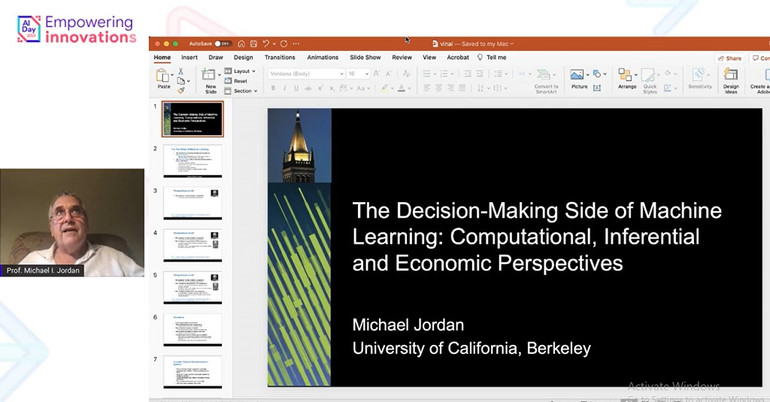Click the Undo arrow icon
Screen dimensions: 770x402
pyautogui.click(x=266, y=44)
